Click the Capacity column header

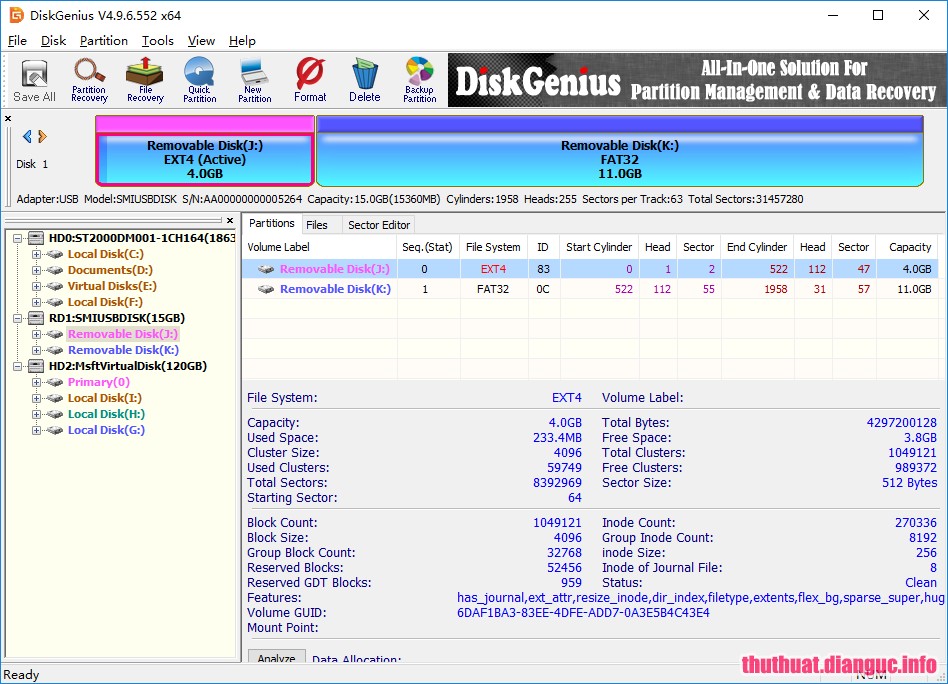(x=909, y=247)
